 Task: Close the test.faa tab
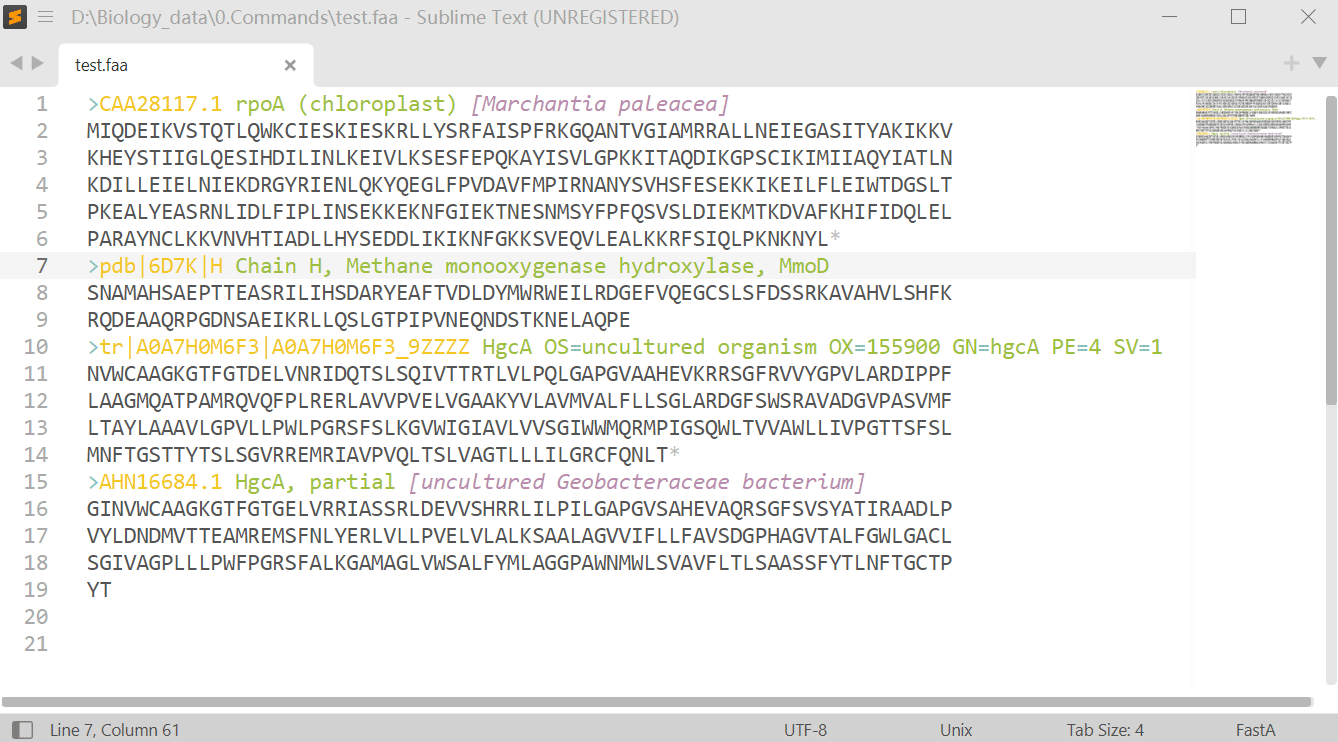290,65
